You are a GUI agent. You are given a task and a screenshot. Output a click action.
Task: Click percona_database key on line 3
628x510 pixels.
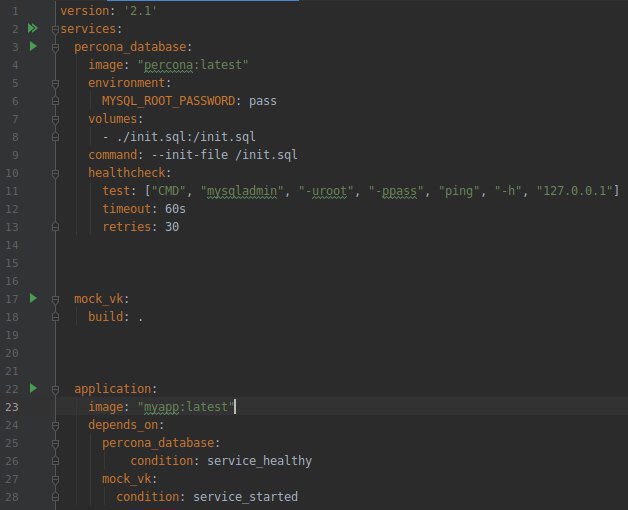coord(130,47)
